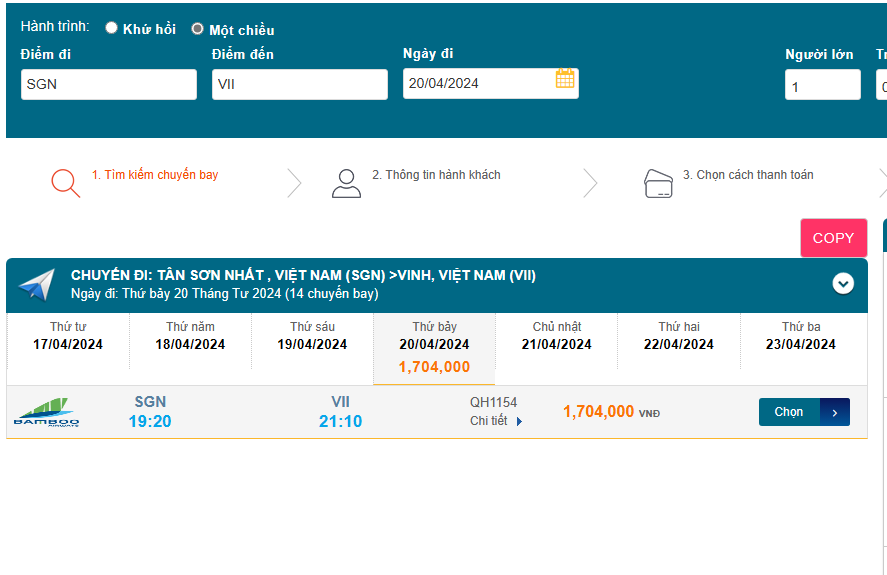Click the arrow on the Chọn button

click(834, 412)
